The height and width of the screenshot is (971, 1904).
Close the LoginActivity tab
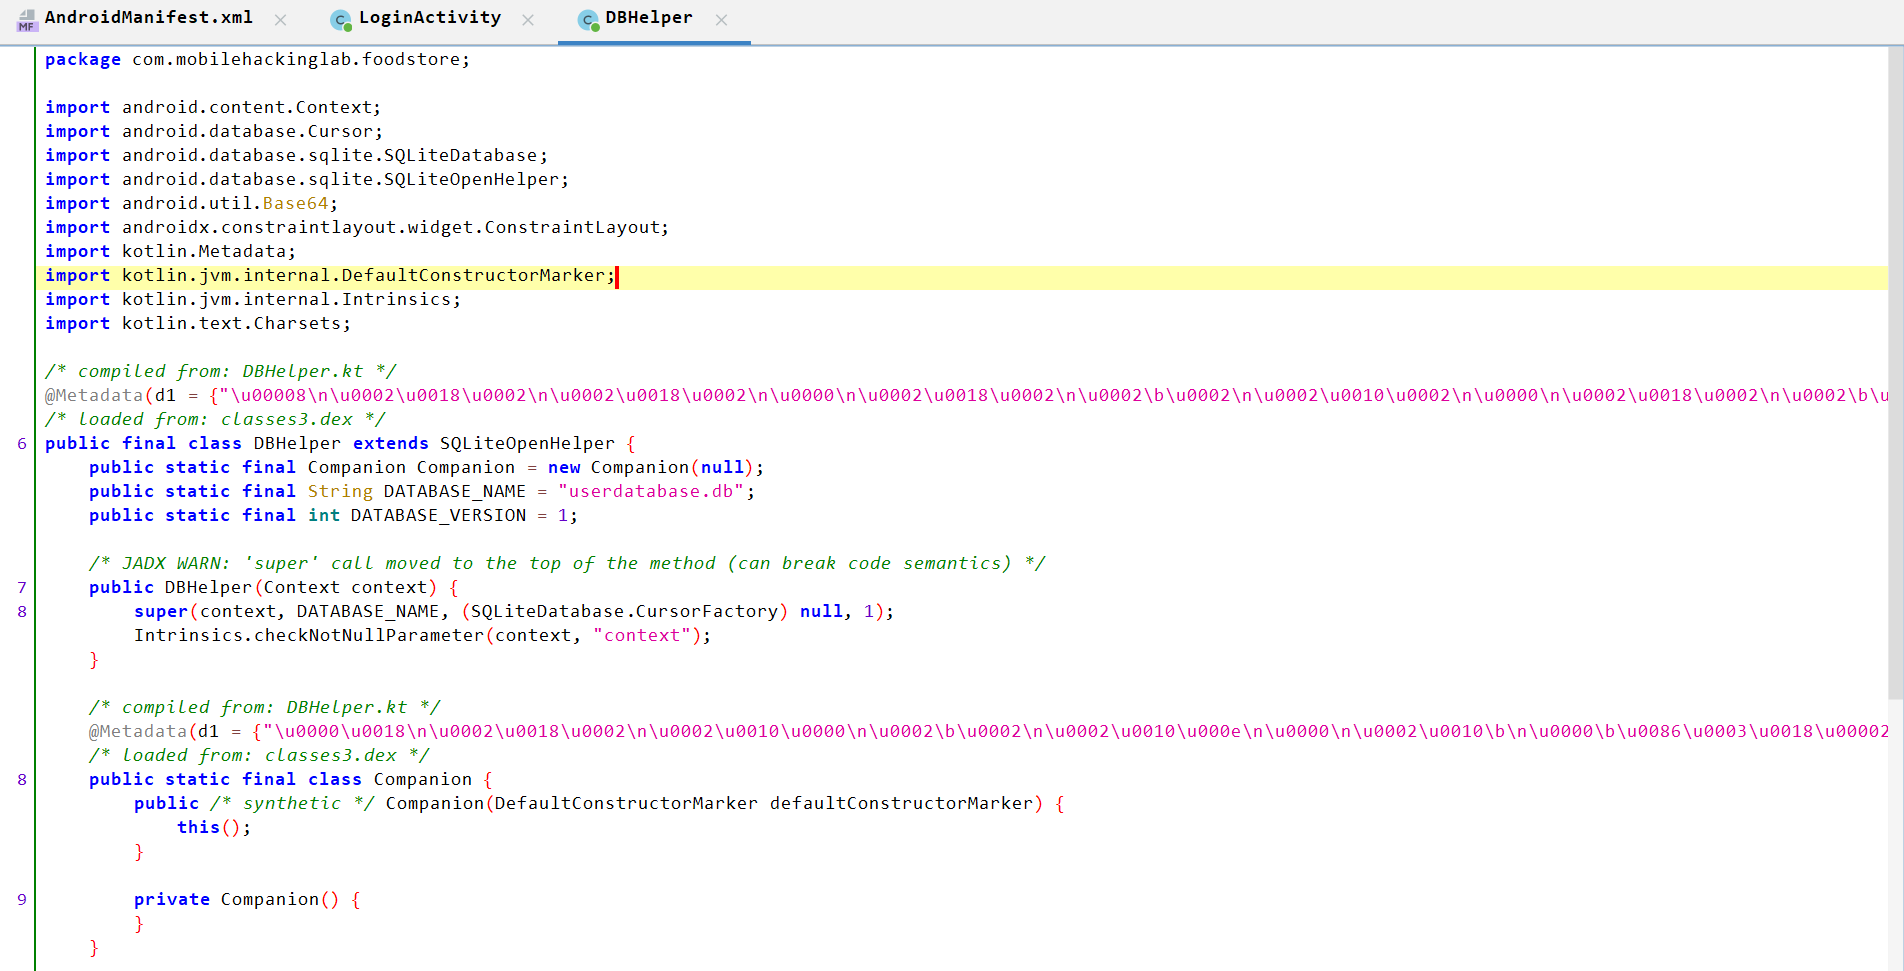coord(528,19)
